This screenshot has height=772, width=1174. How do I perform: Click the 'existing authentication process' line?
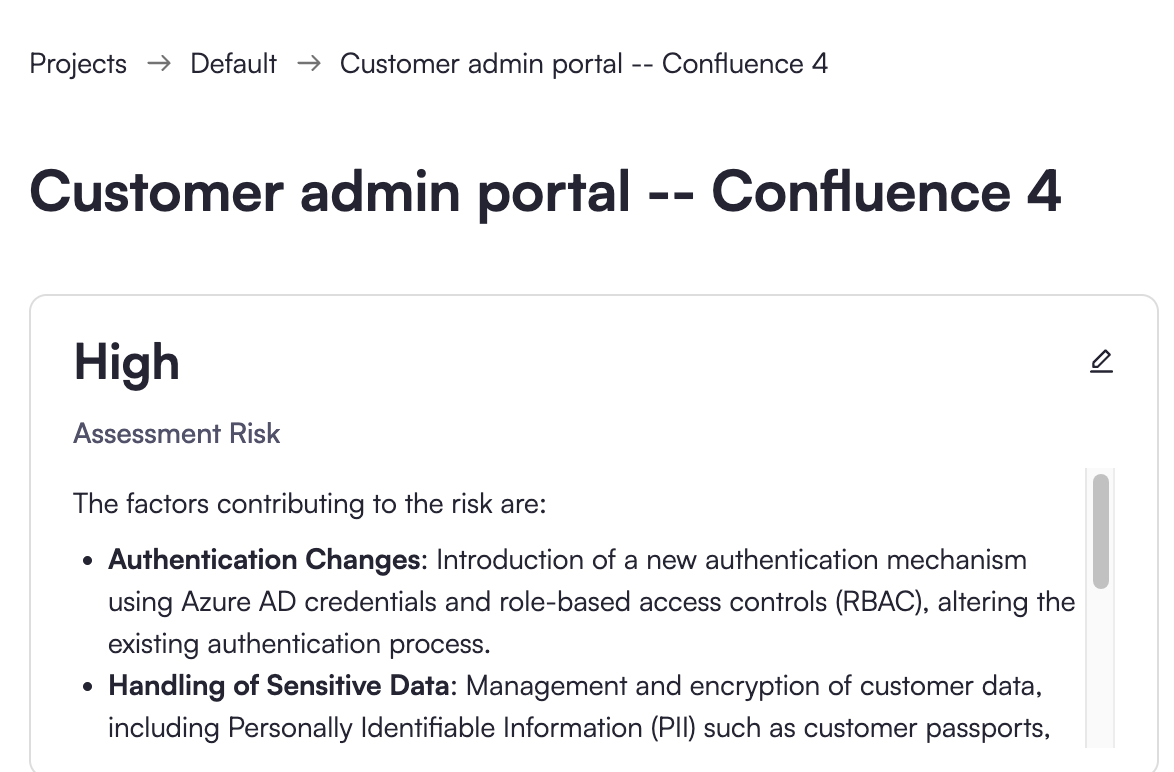(299, 643)
